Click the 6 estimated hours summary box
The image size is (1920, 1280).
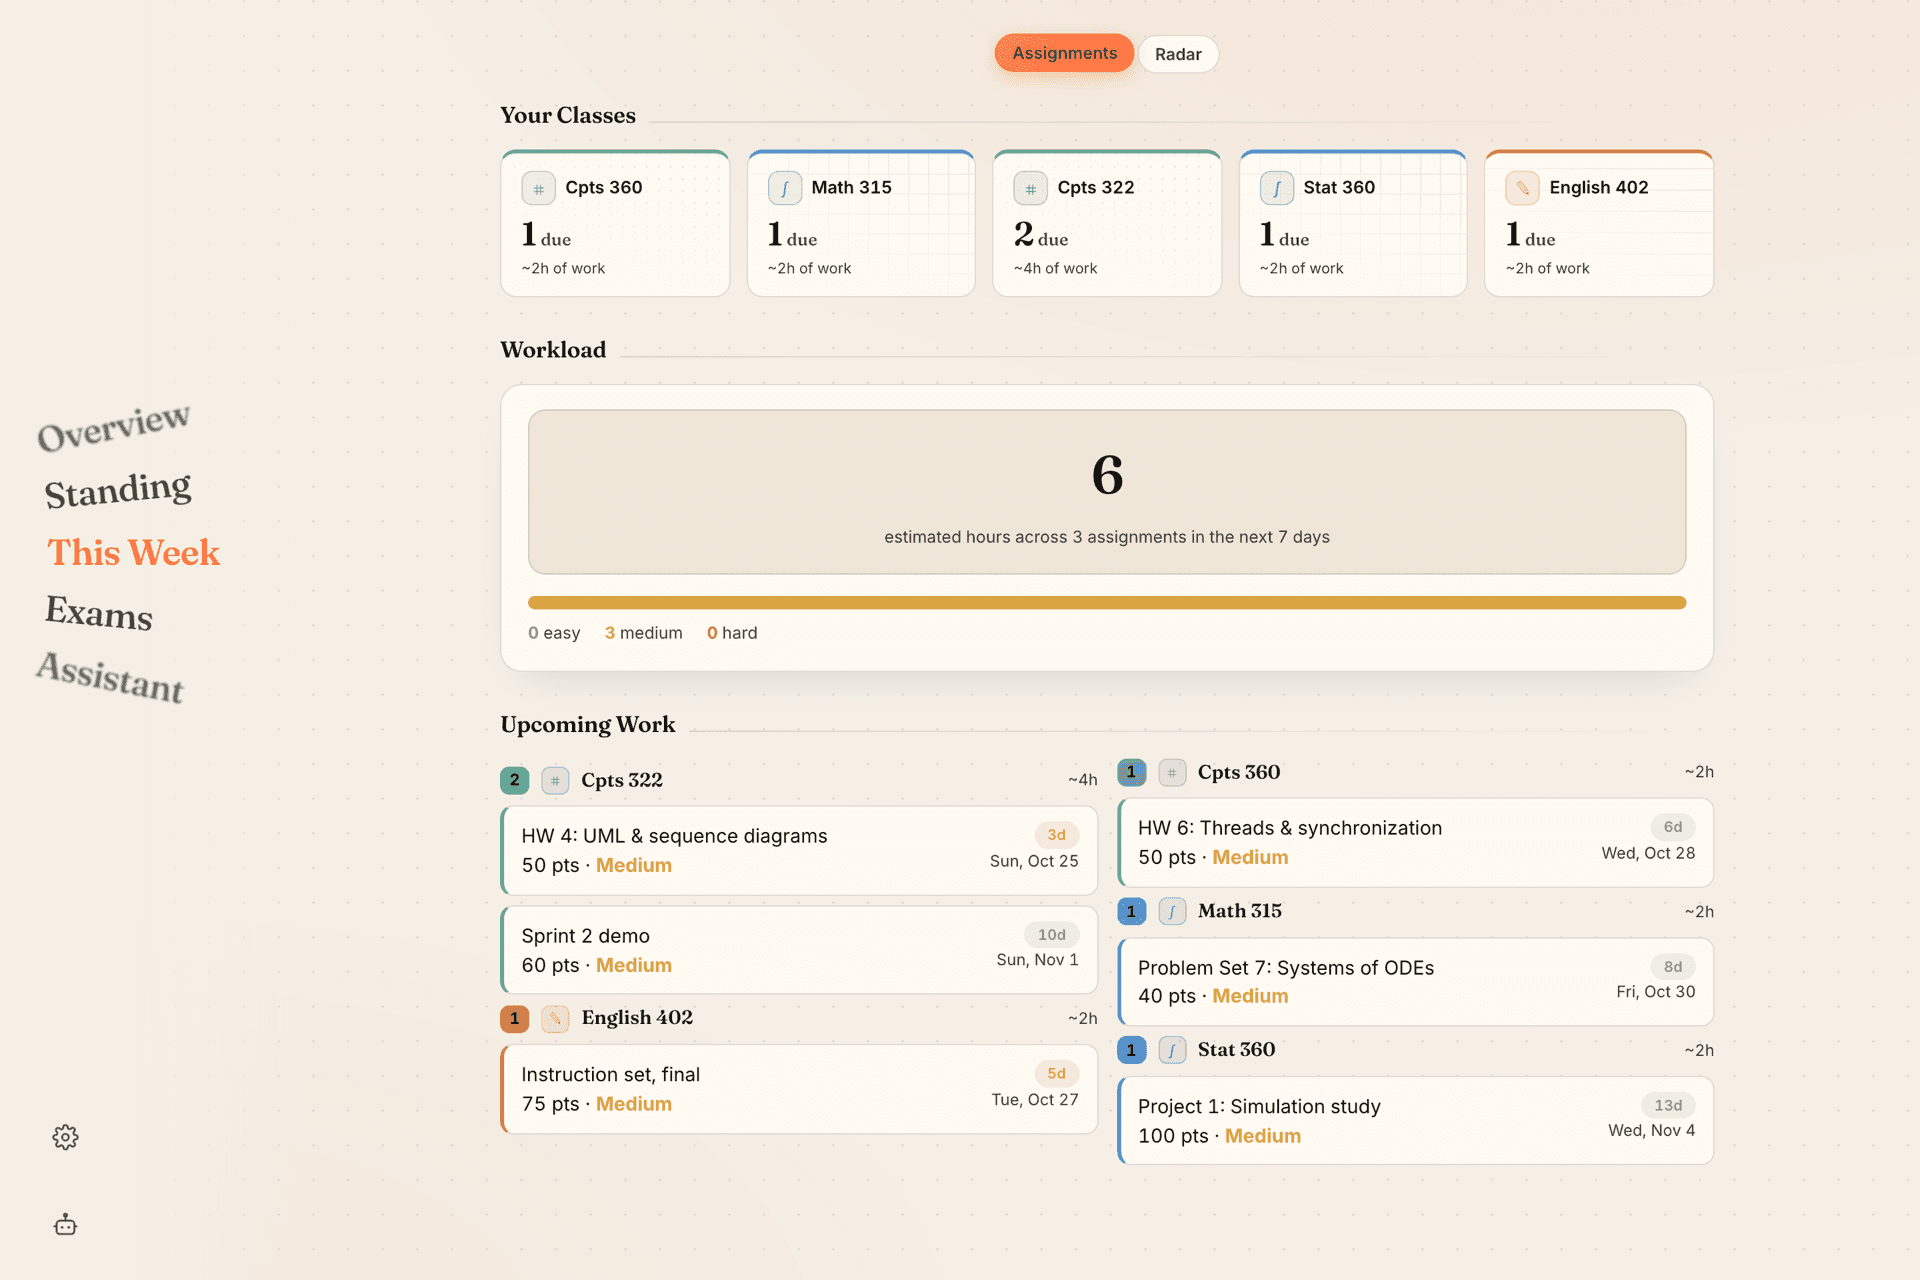click(1107, 492)
